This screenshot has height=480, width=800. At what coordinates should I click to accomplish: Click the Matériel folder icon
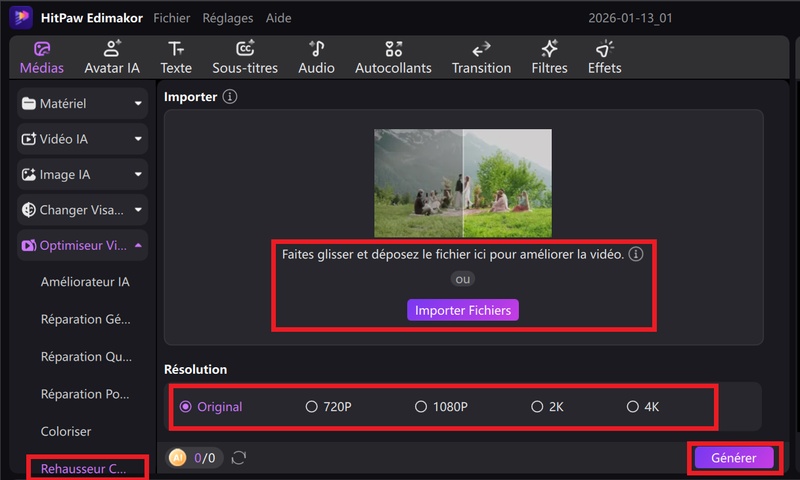pyautogui.click(x=29, y=104)
